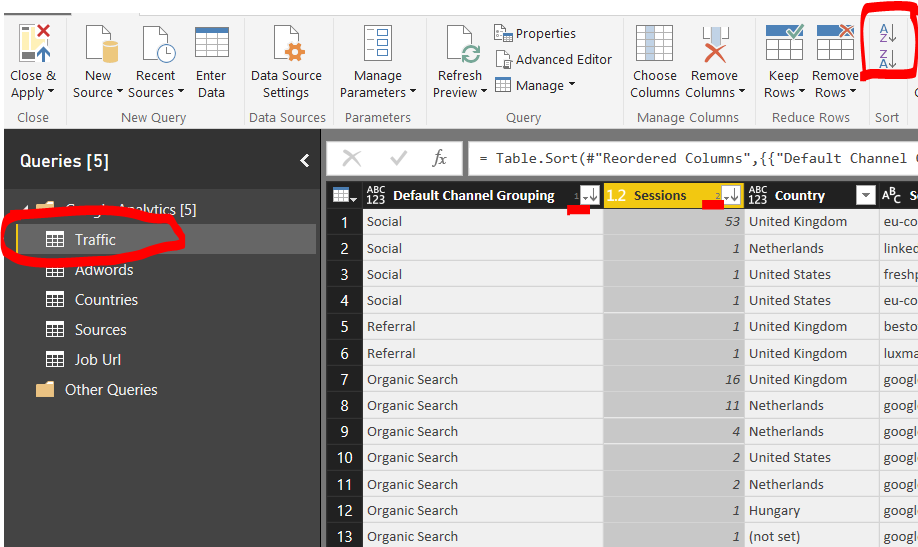Click the ABC123 type icon on Default Channel Grouping
The image size is (918, 547).
(x=376, y=195)
